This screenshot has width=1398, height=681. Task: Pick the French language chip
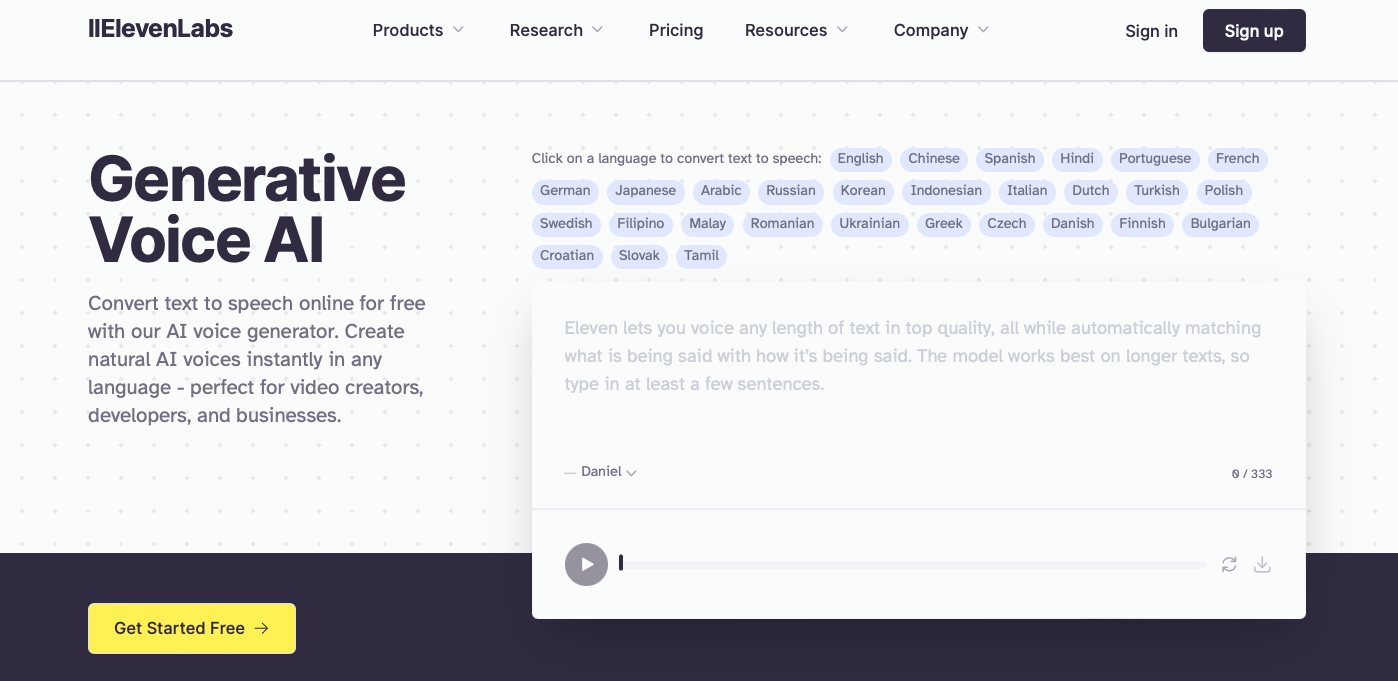1238,159
